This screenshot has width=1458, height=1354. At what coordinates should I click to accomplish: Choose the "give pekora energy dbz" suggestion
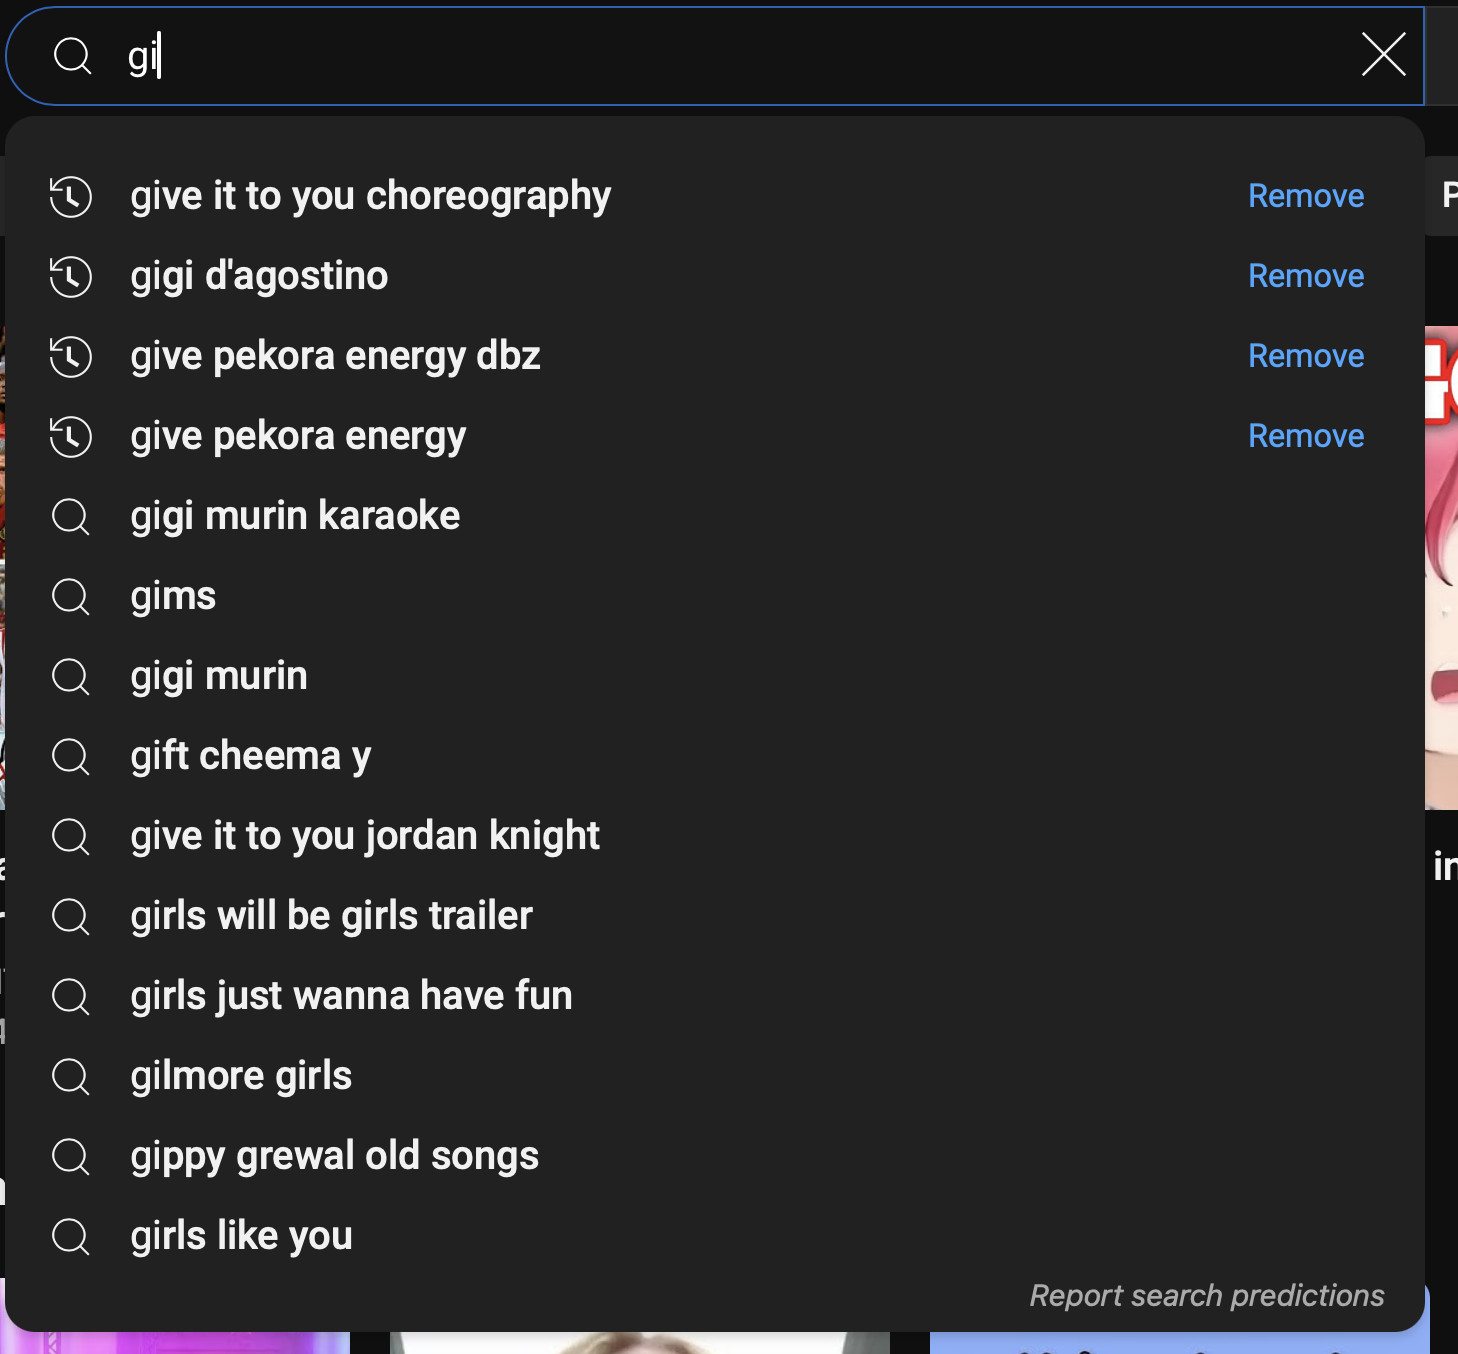pyautogui.click(x=715, y=356)
